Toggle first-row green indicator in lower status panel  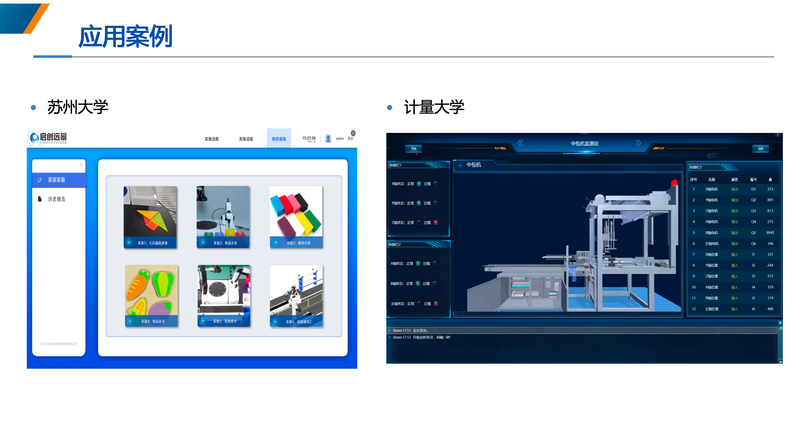[x=418, y=263]
